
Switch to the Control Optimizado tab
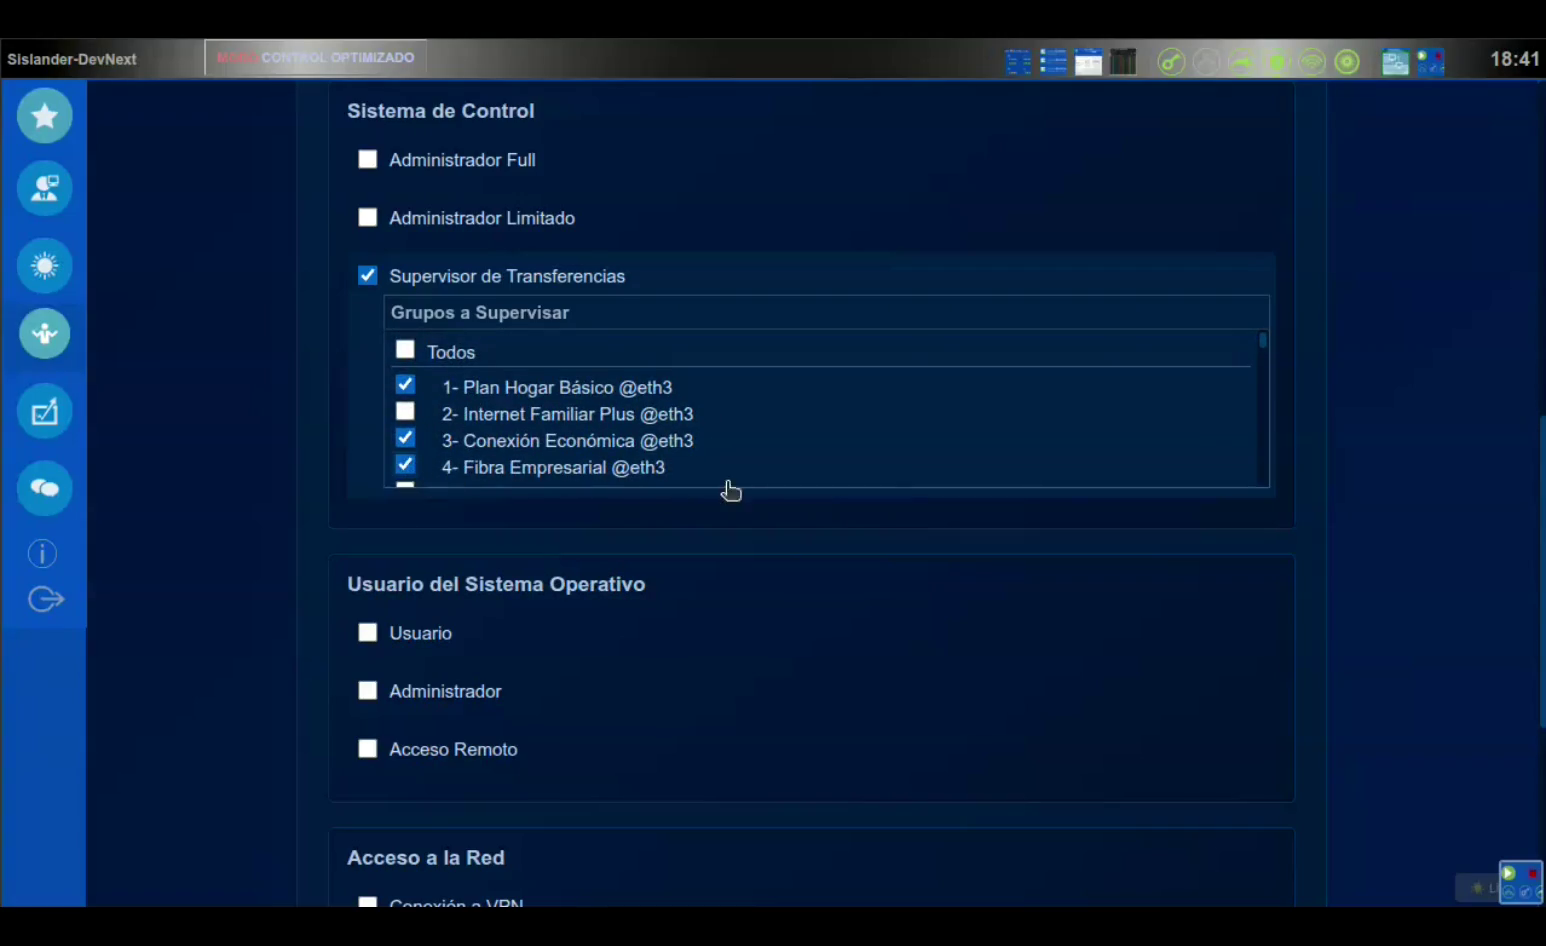coord(316,58)
